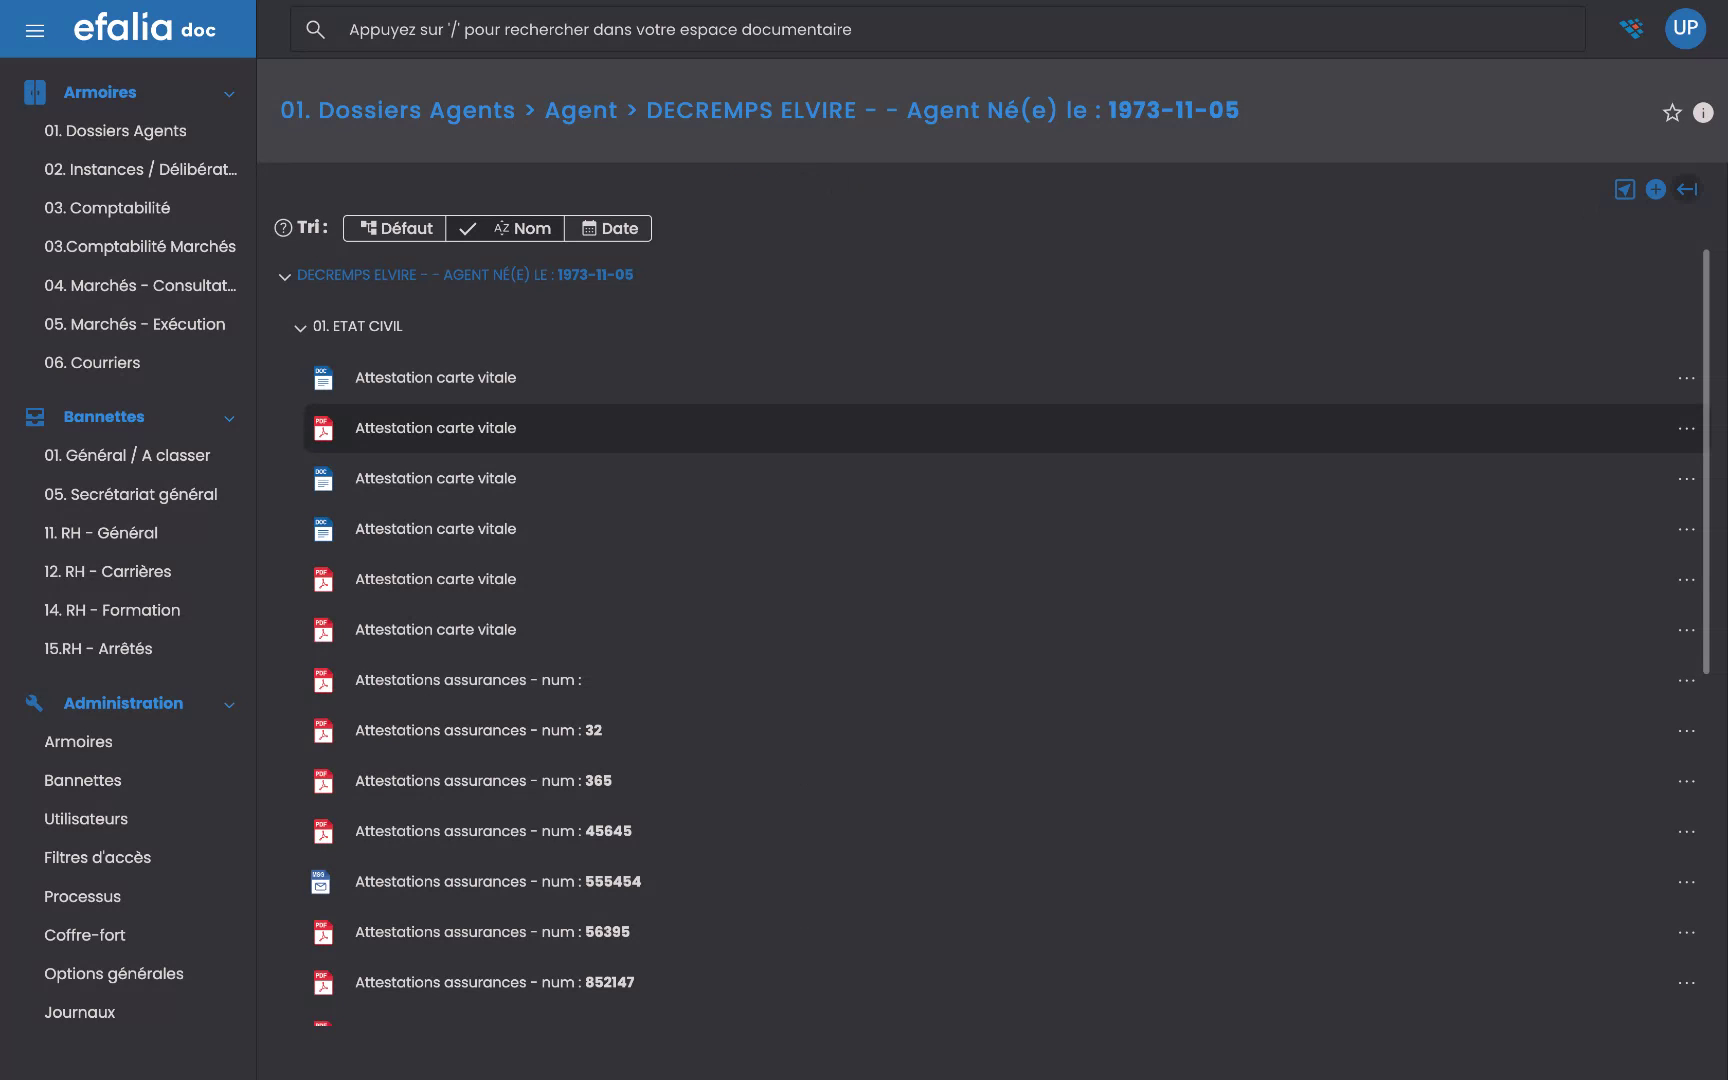
Task: Click the back-arrow icon near the plus button
Action: coord(1687,188)
